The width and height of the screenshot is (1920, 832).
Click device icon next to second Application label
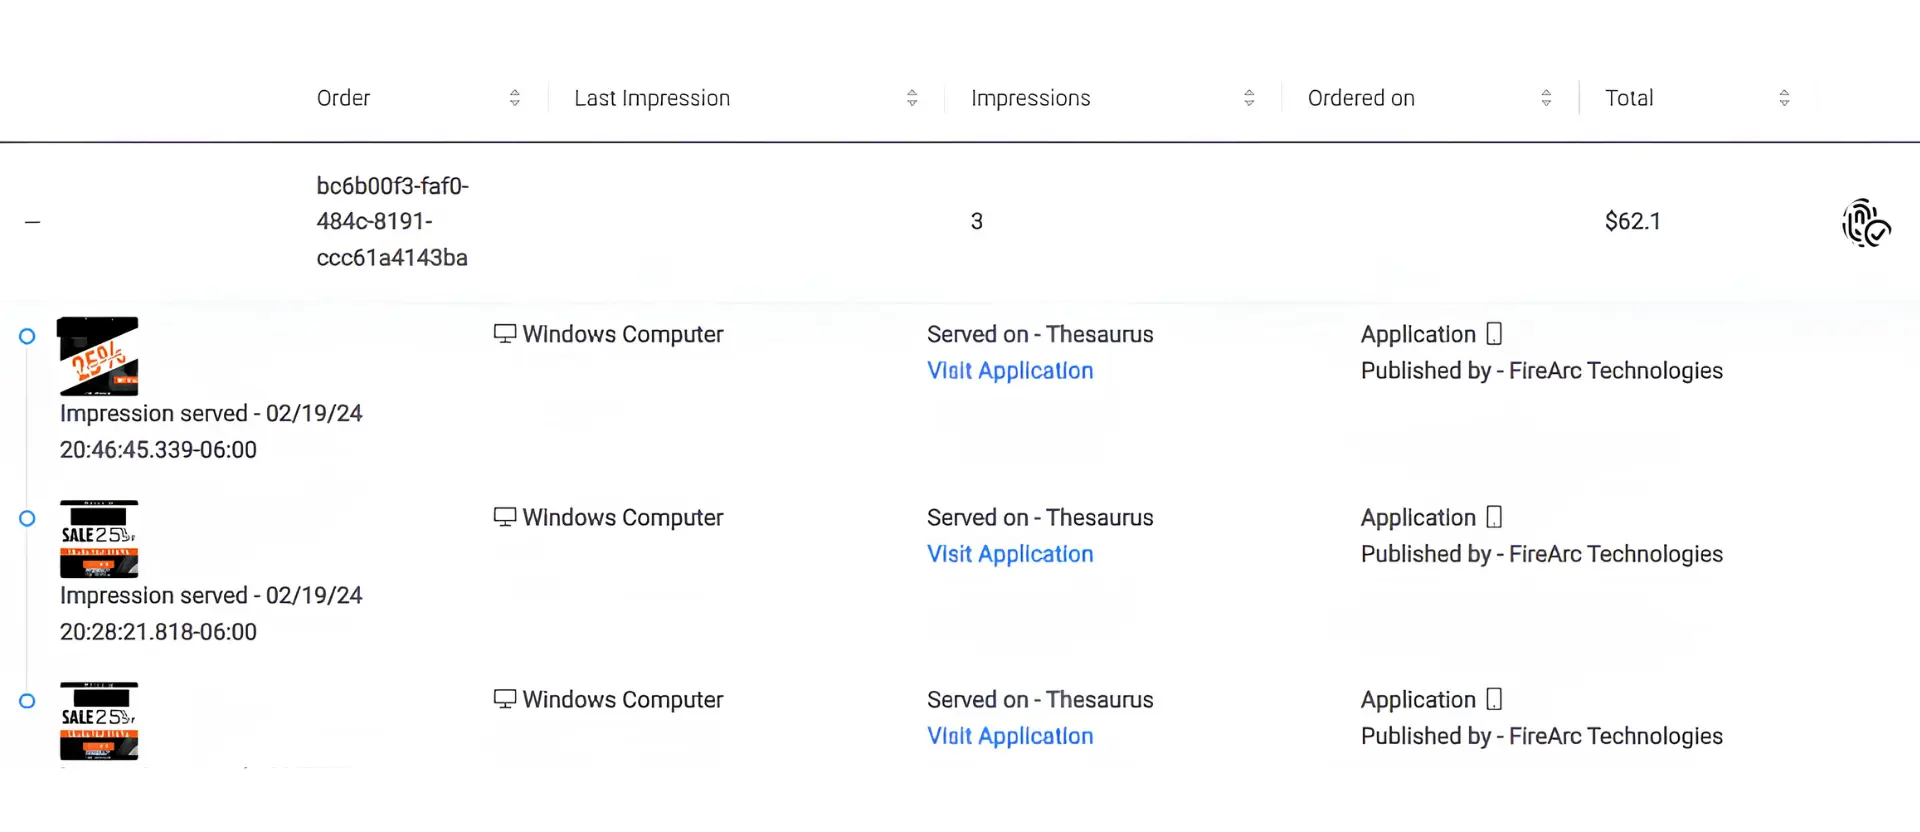pos(1494,517)
